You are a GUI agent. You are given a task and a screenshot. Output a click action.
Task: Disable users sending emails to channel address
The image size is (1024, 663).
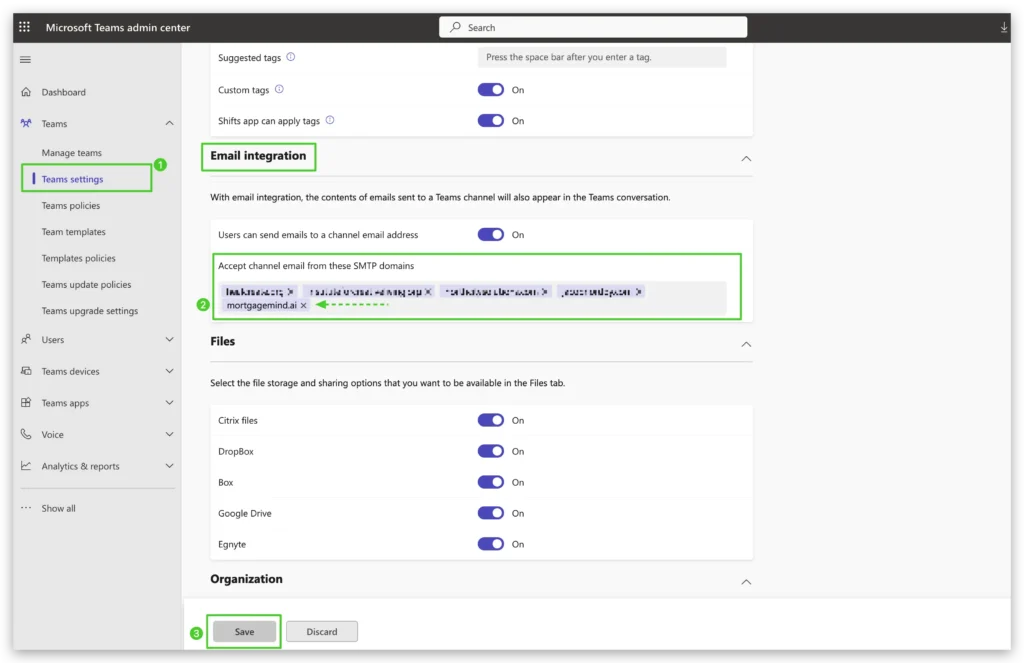tap(490, 235)
